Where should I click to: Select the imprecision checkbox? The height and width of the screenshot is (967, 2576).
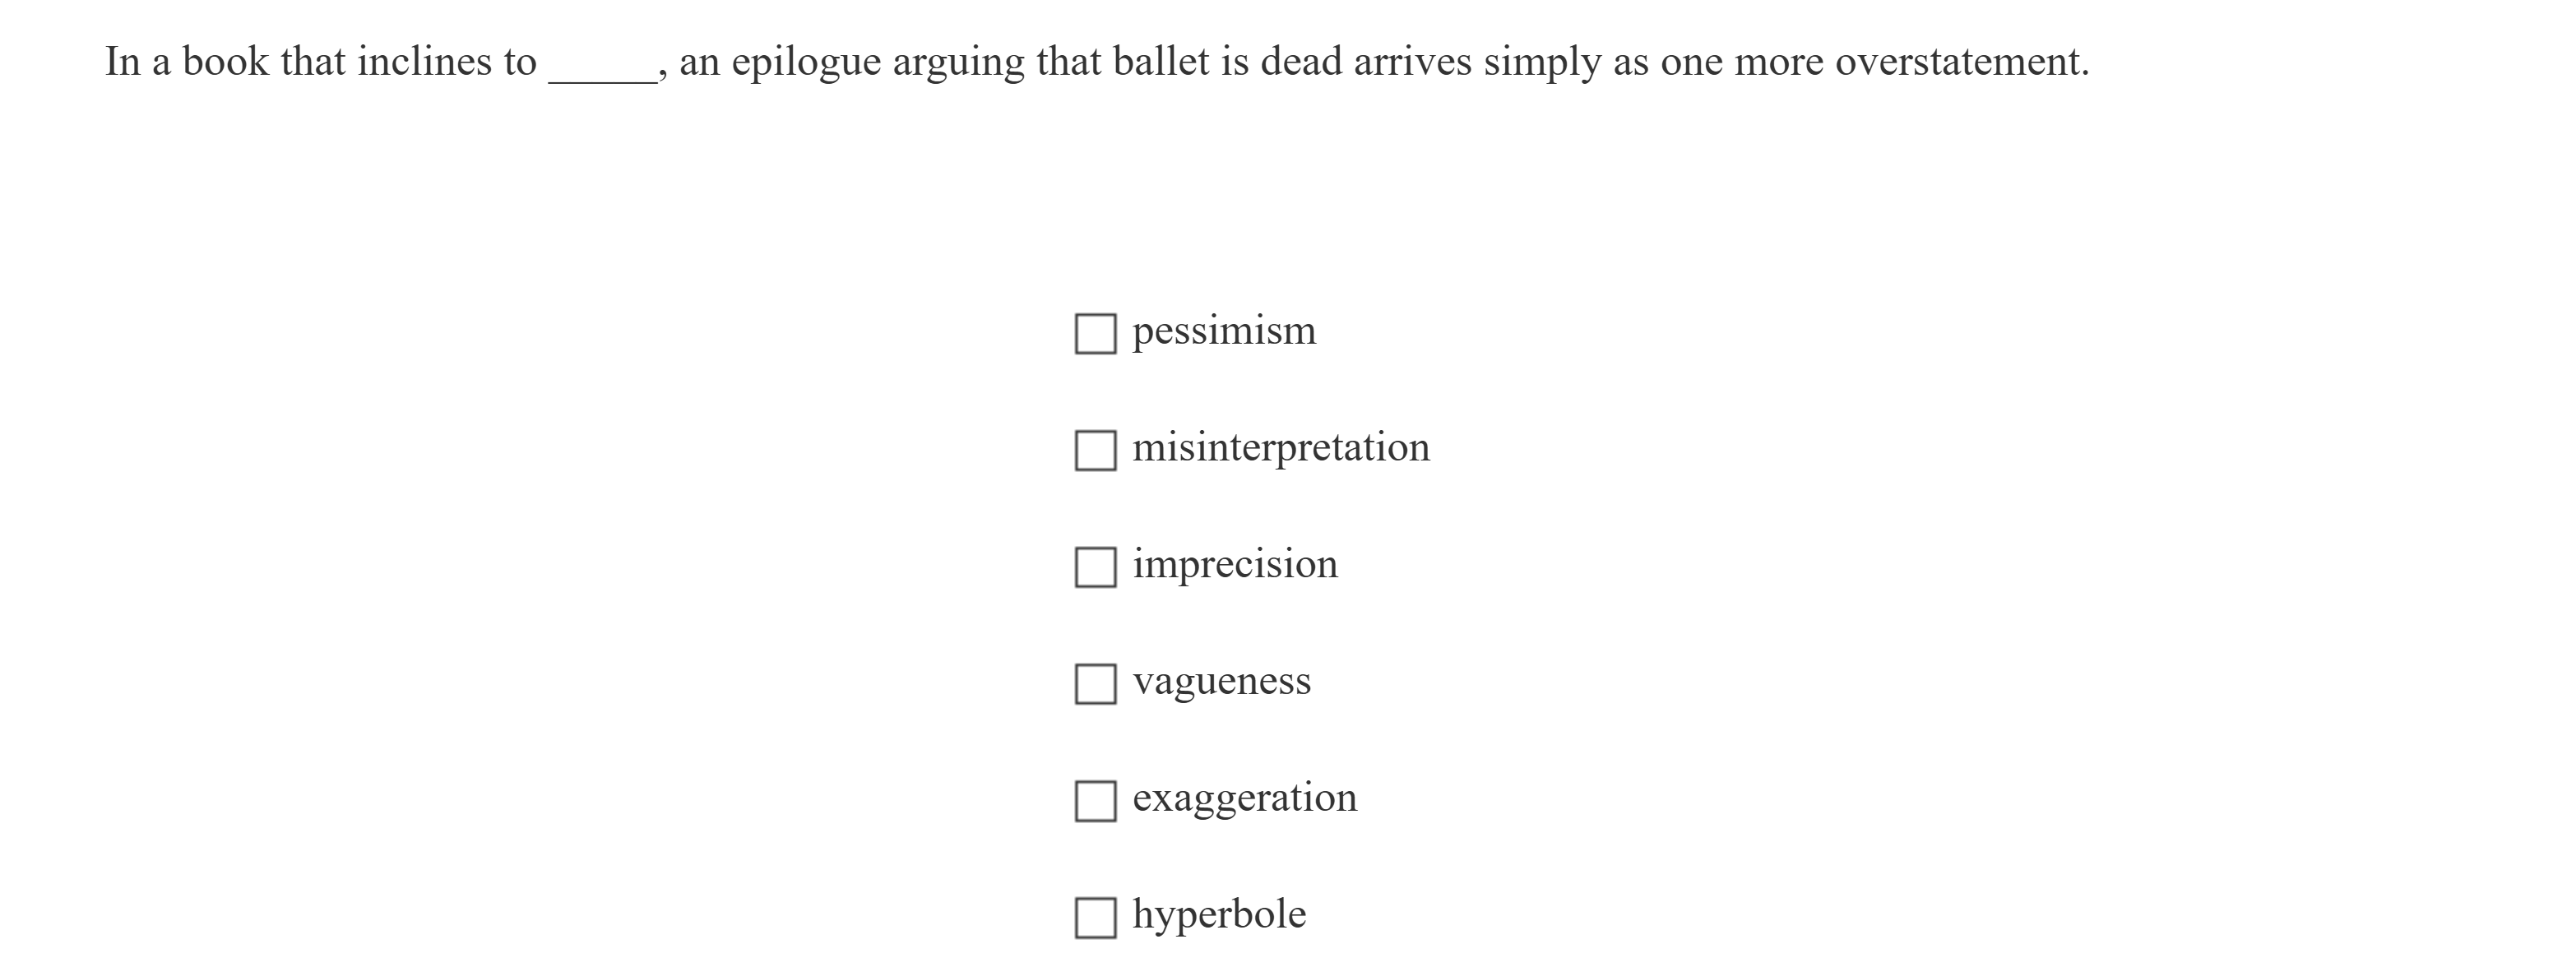(1095, 567)
